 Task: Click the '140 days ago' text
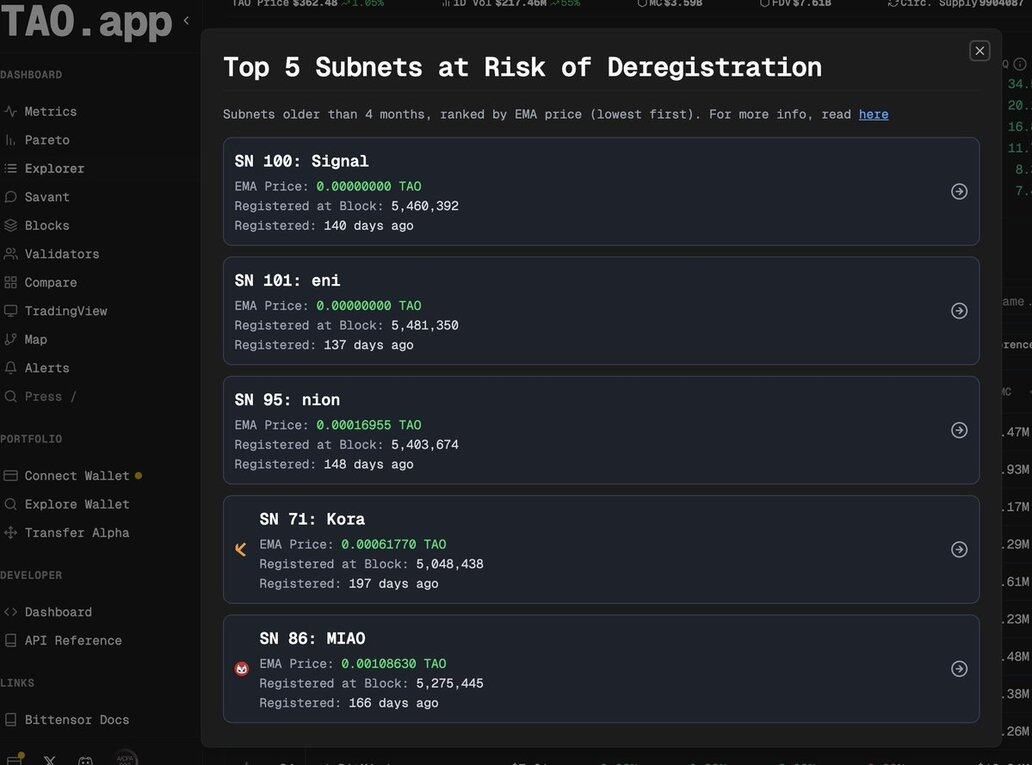coord(369,226)
